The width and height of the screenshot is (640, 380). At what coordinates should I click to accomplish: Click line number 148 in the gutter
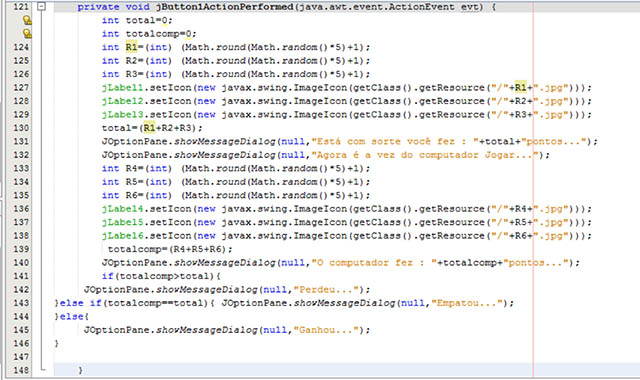[x=20, y=370]
